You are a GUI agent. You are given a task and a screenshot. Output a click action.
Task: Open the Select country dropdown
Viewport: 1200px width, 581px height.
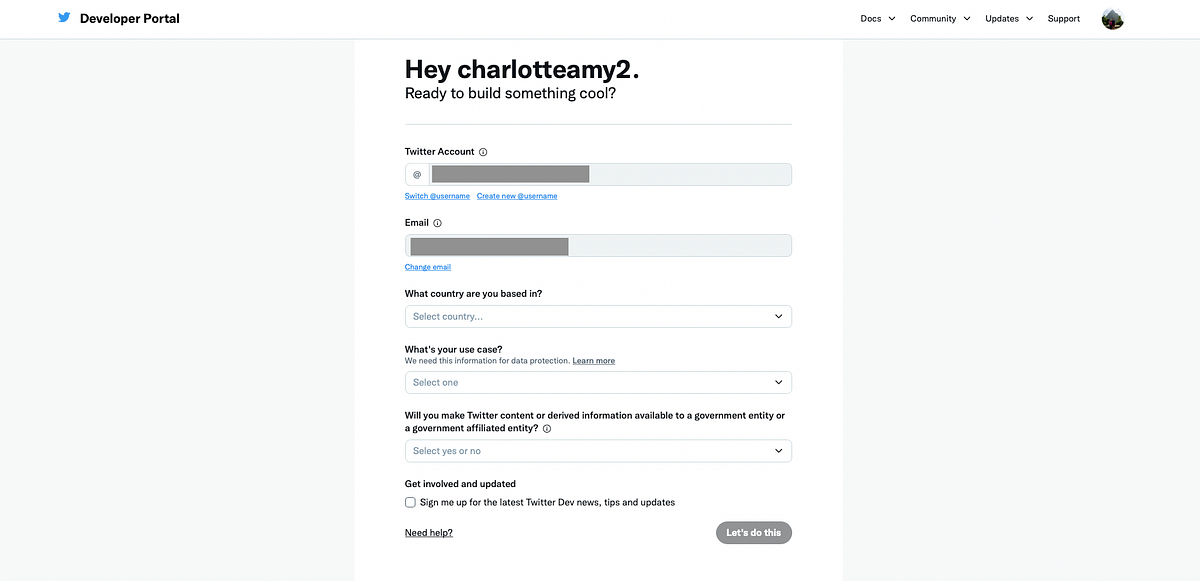pos(597,316)
